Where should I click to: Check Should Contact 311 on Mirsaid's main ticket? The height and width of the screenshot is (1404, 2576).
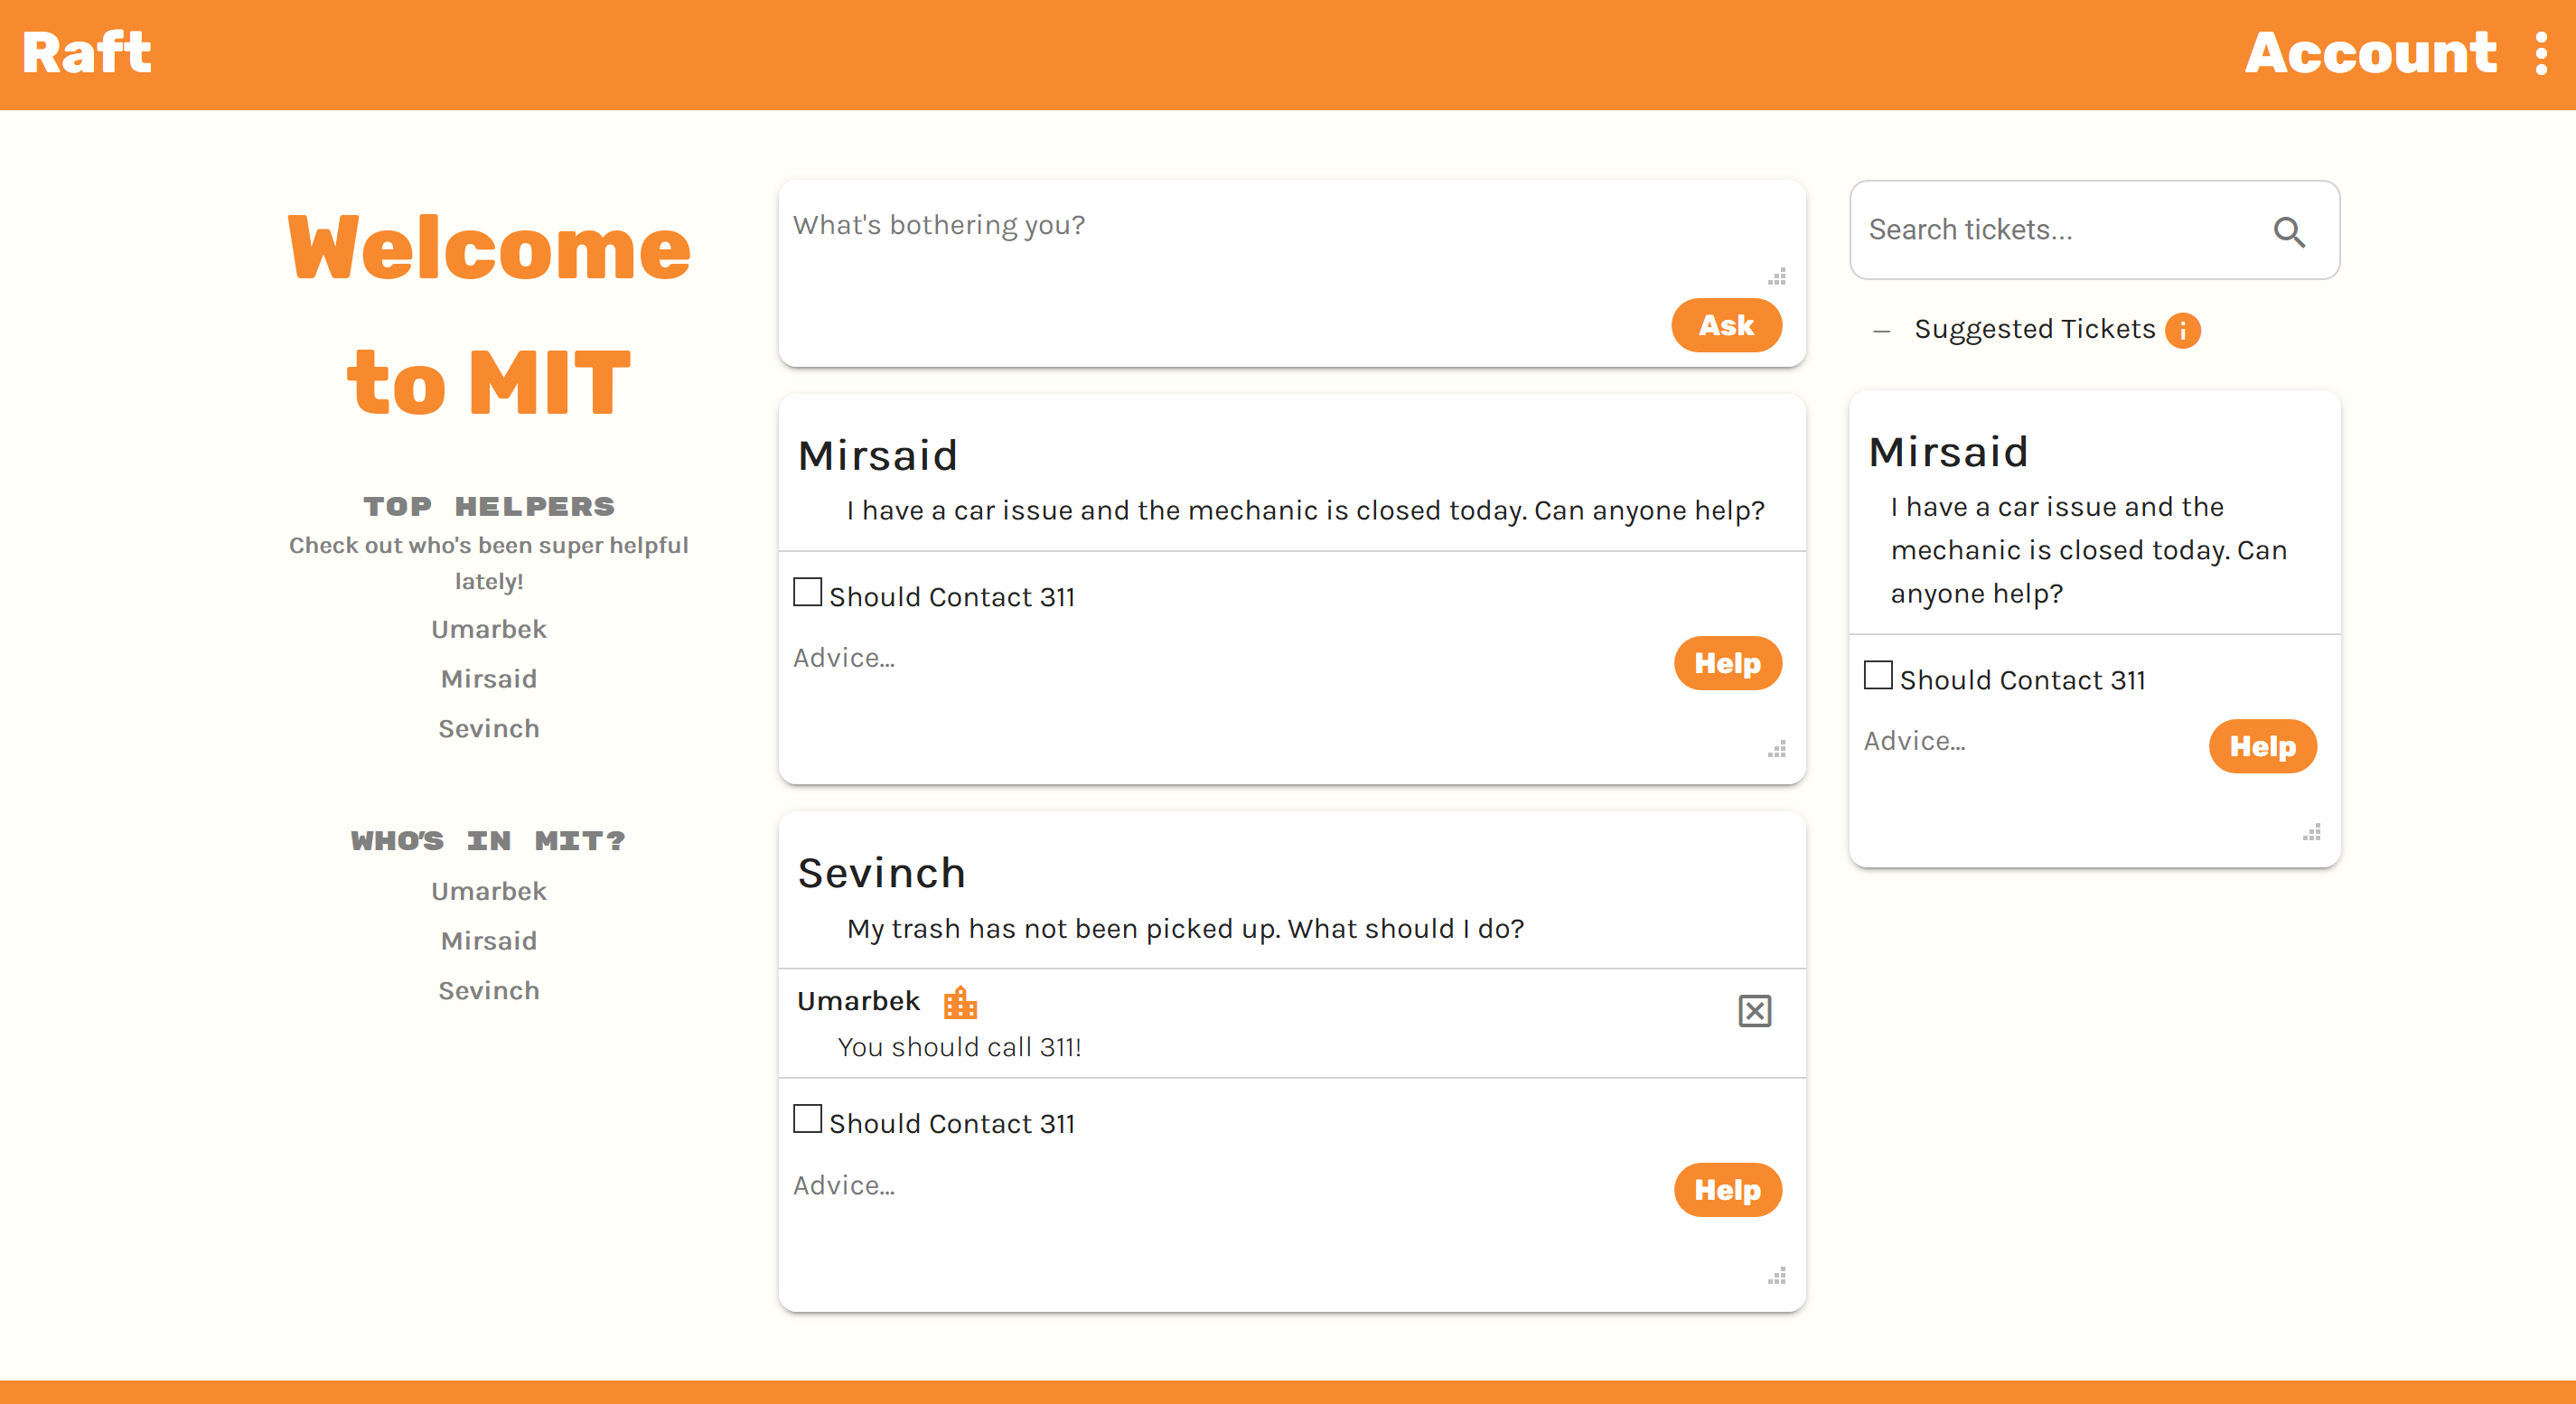pyautogui.click(x=807, y=592)
